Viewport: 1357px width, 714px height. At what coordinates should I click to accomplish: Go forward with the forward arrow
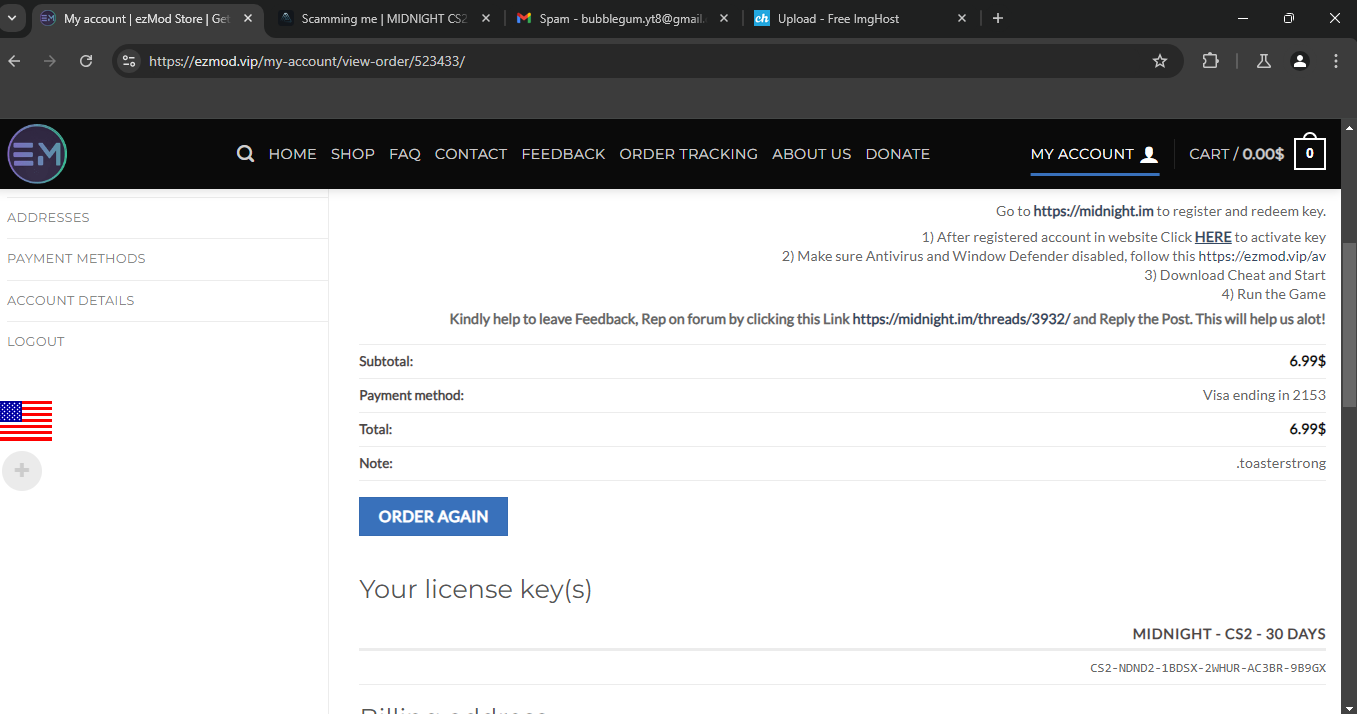(50, 61)
